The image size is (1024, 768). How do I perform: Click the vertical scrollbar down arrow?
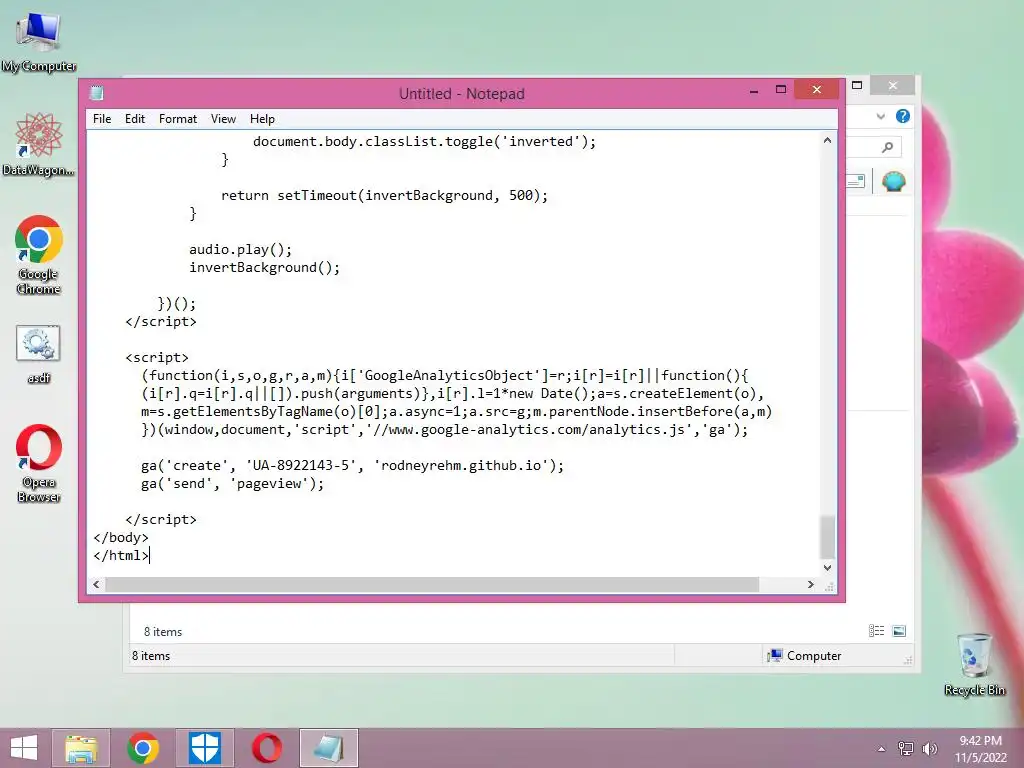pos(827,568)
